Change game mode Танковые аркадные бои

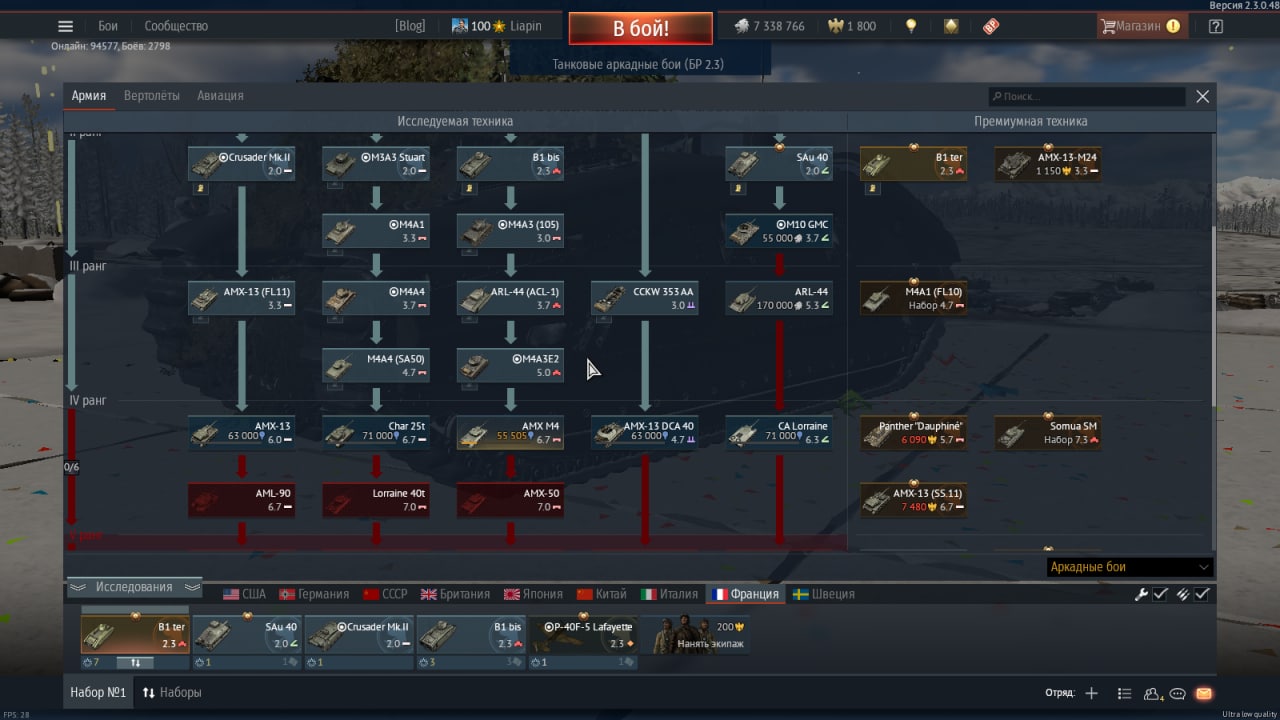pyautogui.click(x=638, y=64)
